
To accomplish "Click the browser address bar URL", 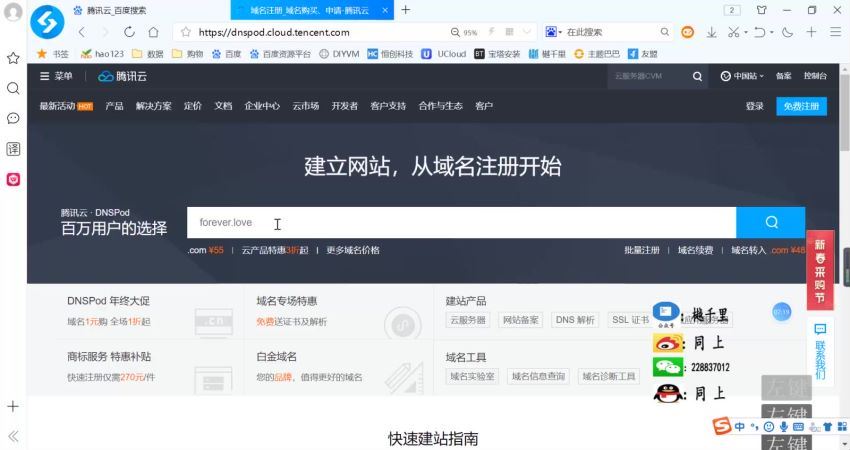I will click(x=274, y=33).
